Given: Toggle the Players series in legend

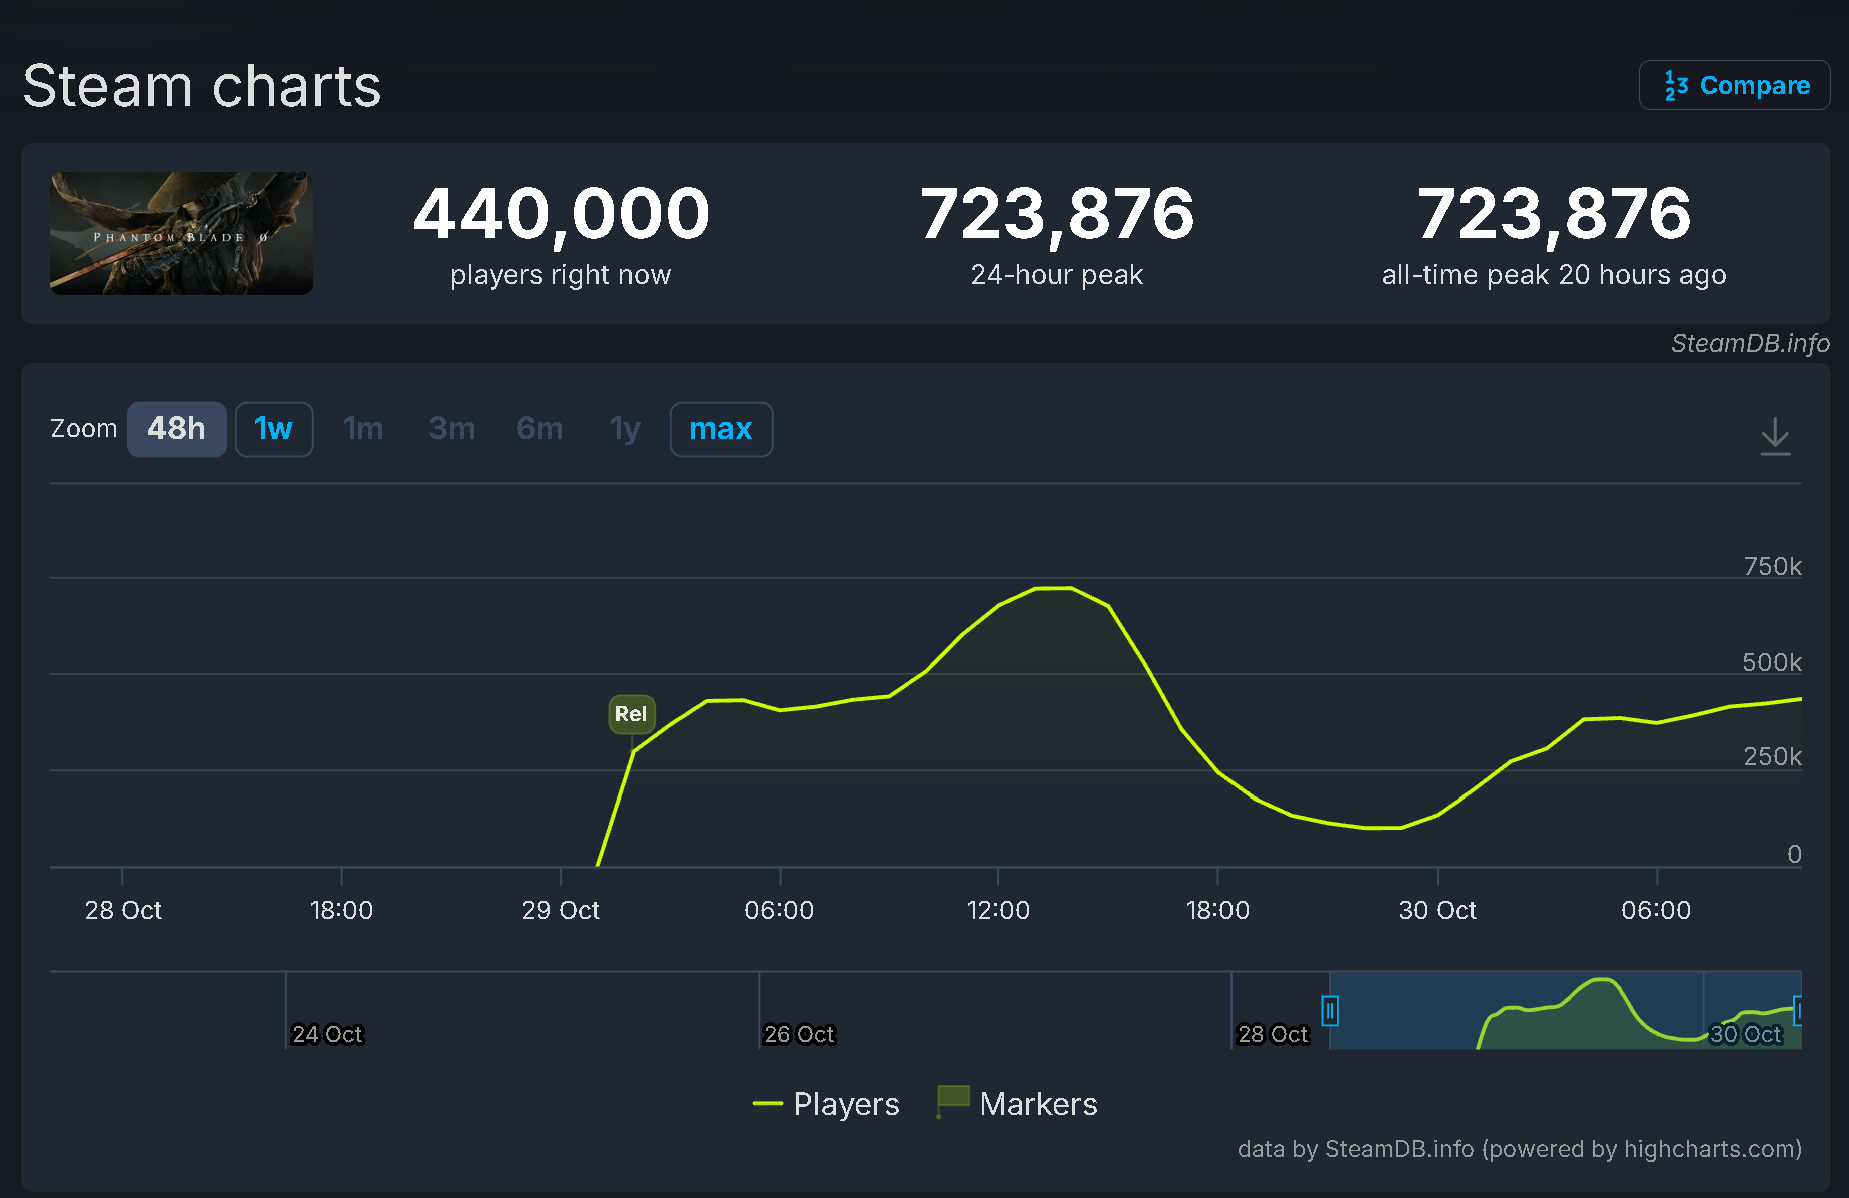Looking at the screenshot, I should [826, 1104].
